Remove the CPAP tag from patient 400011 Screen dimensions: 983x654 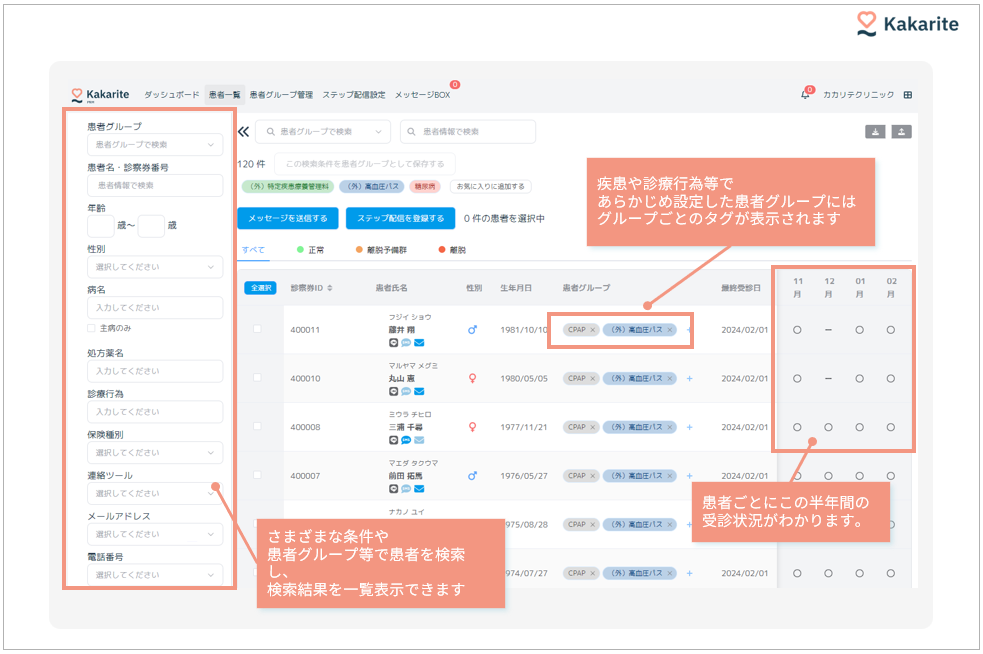pyautogui.click(x=593, y=330)
